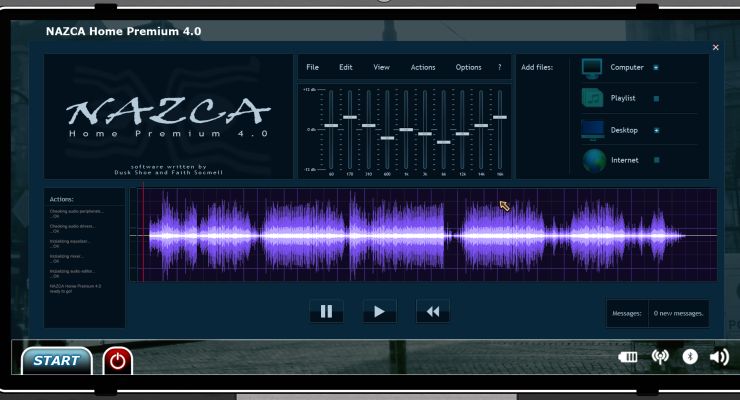The image size is (740, 400).
Task: Click the red power icon
Action: click(x=118, y=361)
